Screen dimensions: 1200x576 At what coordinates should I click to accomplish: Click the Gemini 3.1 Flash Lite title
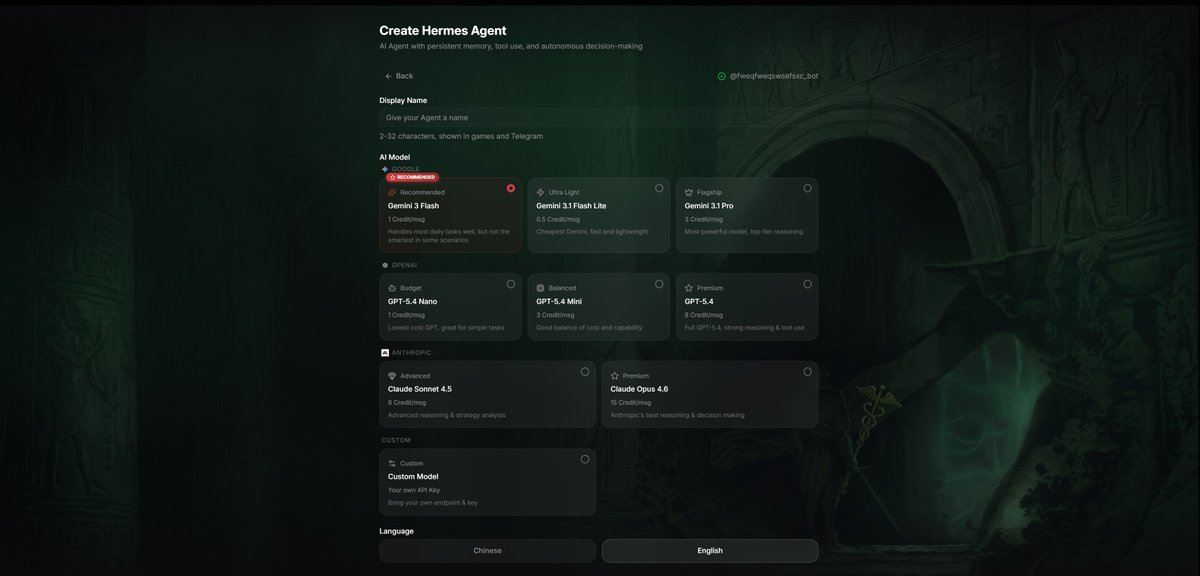571,206
